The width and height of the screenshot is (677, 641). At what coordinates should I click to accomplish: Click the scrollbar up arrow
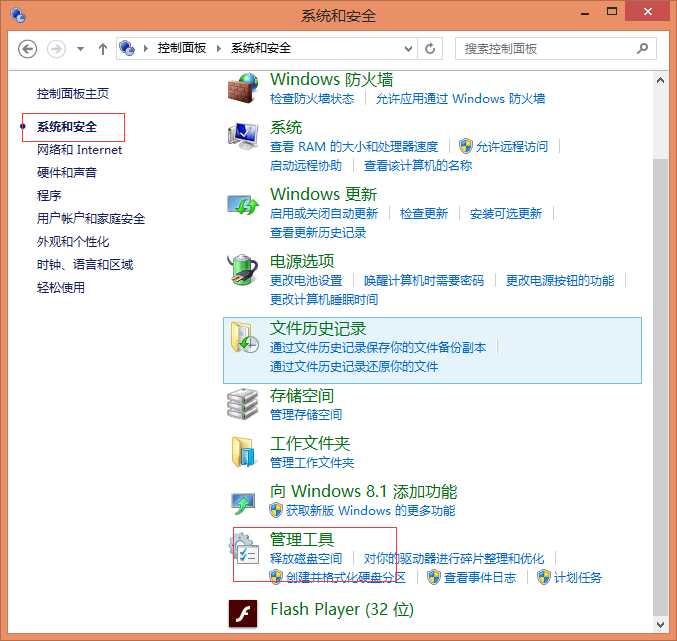point(660,81)
